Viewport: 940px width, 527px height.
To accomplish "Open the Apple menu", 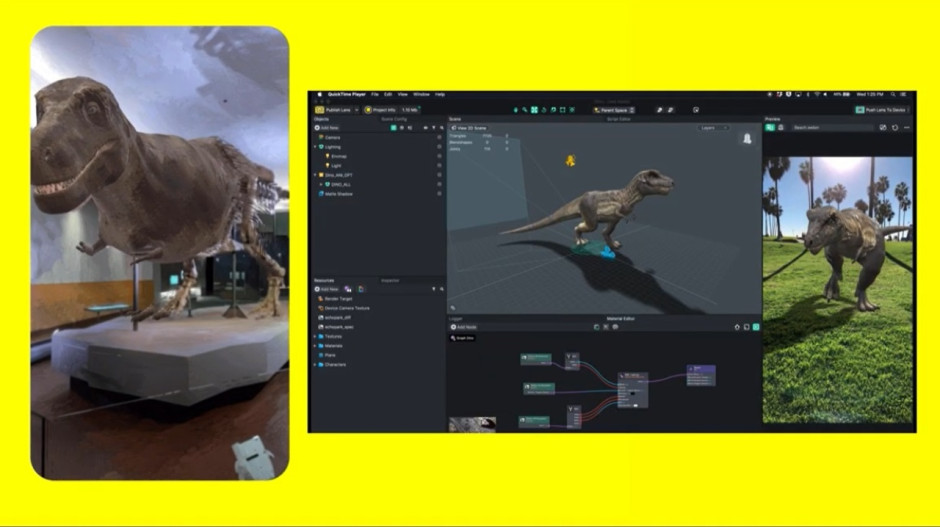I will 320,94.
